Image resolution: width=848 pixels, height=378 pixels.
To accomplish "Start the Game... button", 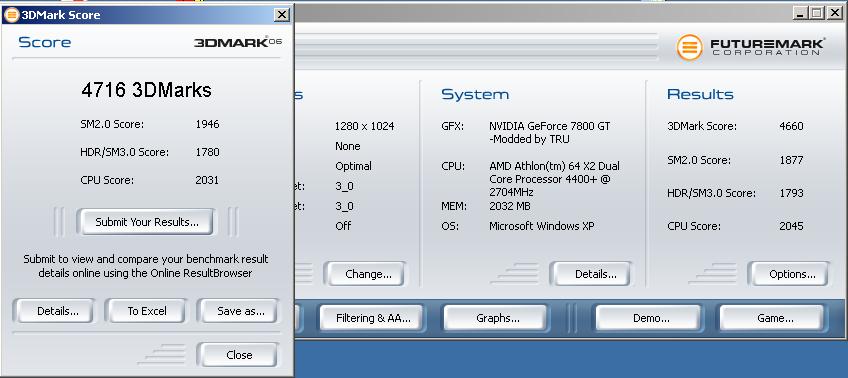I will pyautogui.click(x=772, y=318).
